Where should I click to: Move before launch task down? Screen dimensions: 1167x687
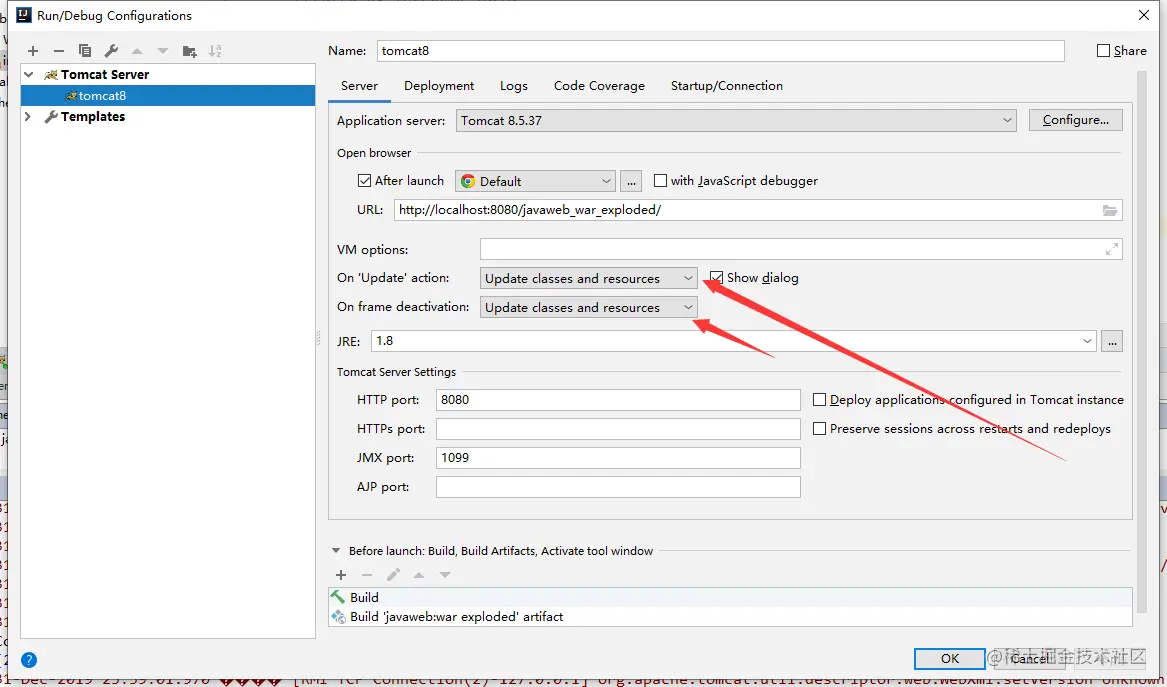444,575
